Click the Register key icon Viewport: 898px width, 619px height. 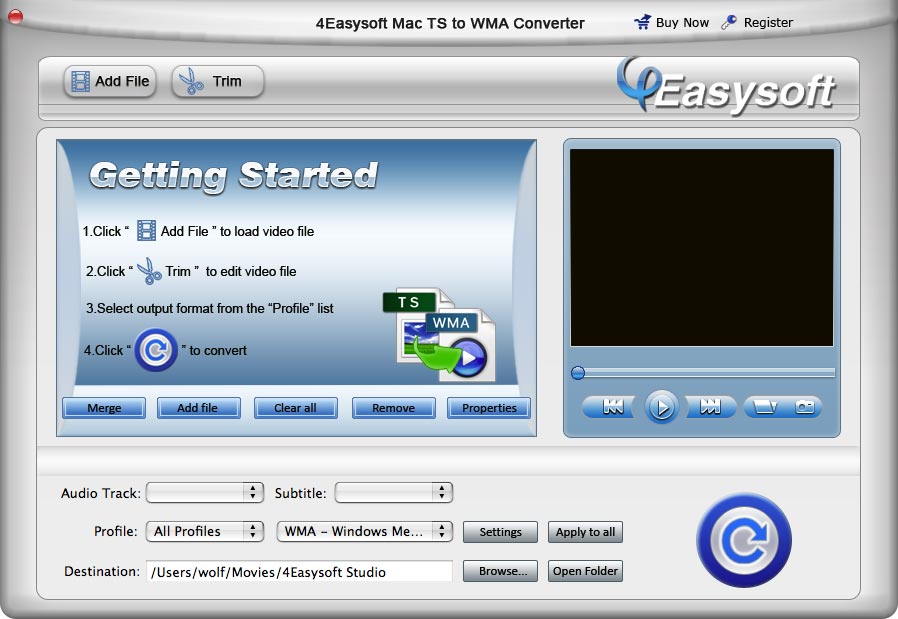click(729, 21)
